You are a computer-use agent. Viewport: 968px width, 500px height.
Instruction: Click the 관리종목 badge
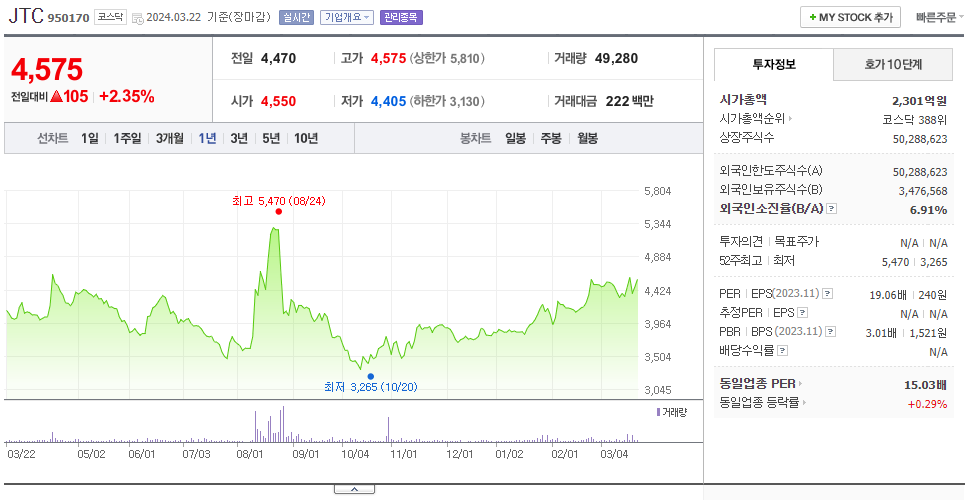tap(401, 17)
